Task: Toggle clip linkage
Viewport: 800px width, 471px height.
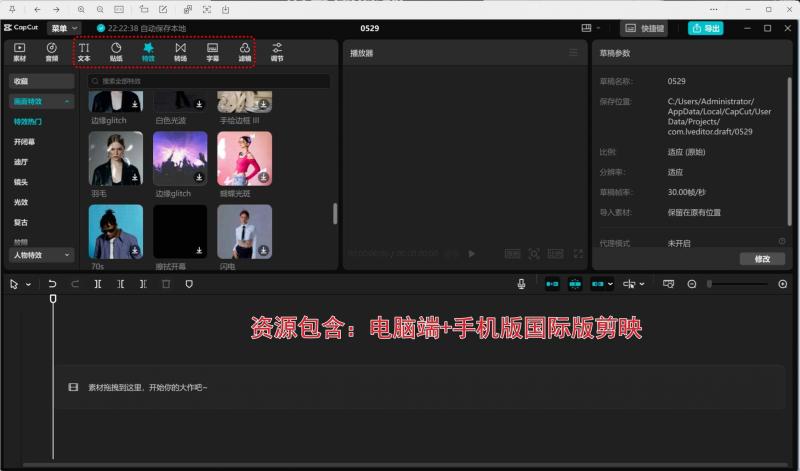Action: 597,284
